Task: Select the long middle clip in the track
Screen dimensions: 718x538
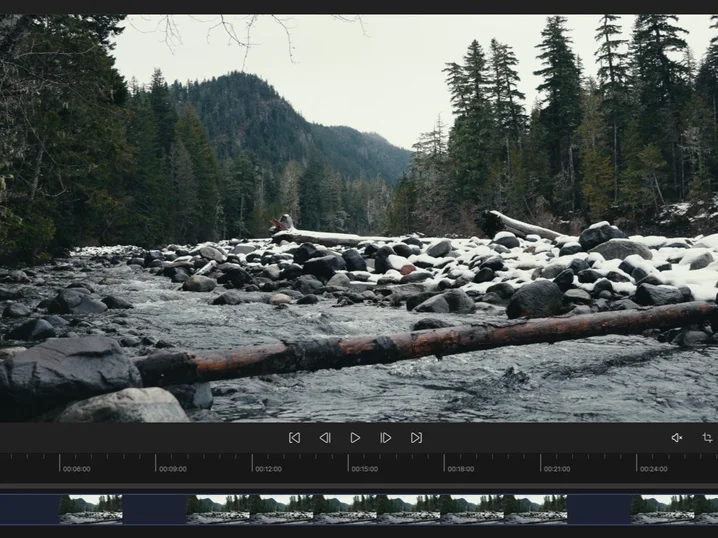Action: point(376,509)
